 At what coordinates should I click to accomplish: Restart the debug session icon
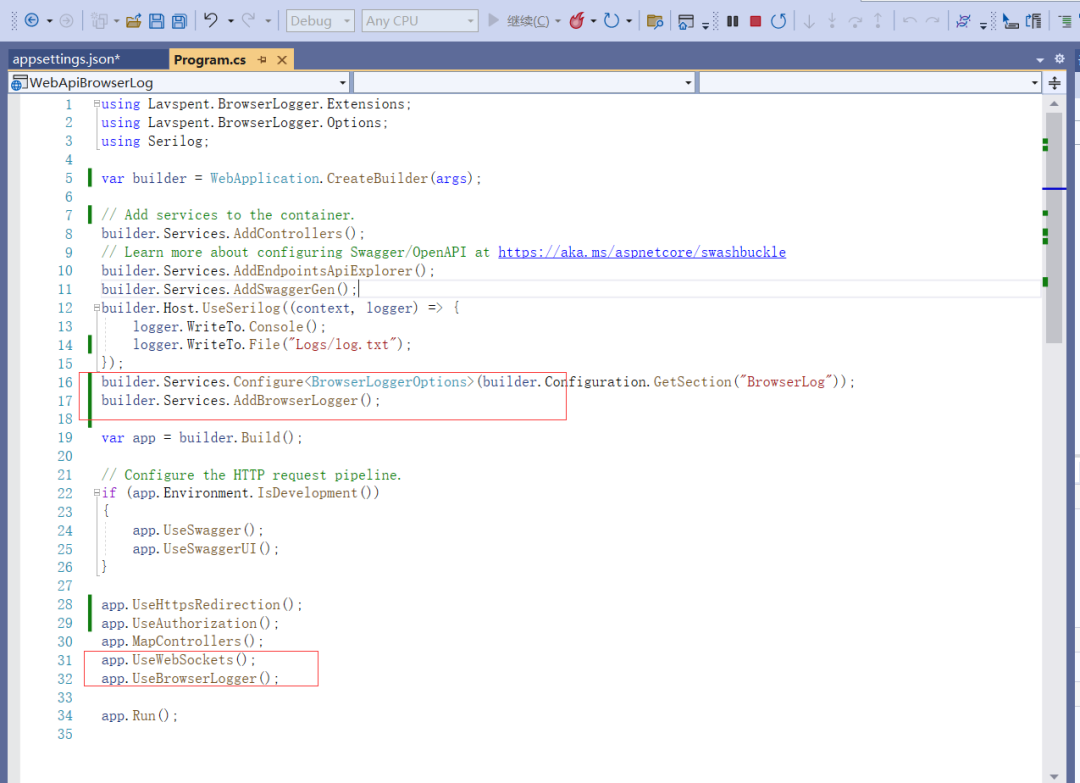click(778, 21)
